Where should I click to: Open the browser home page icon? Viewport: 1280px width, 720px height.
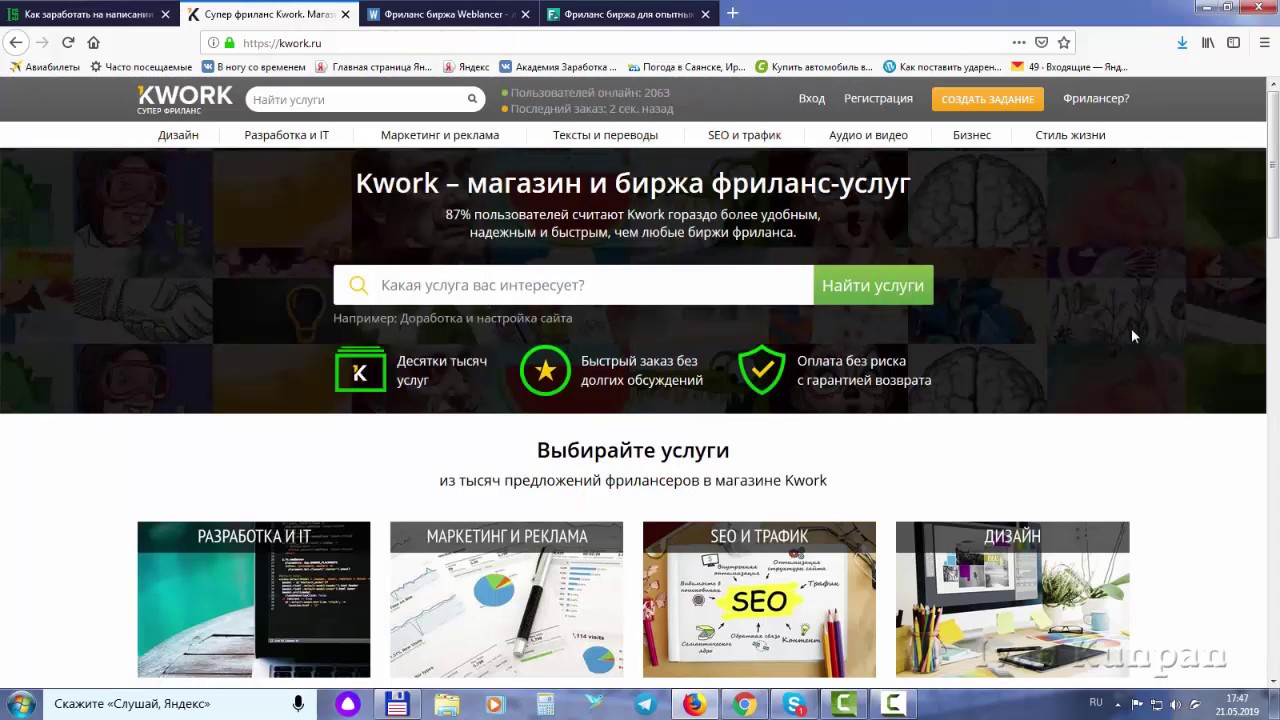[x=94, y=42]
